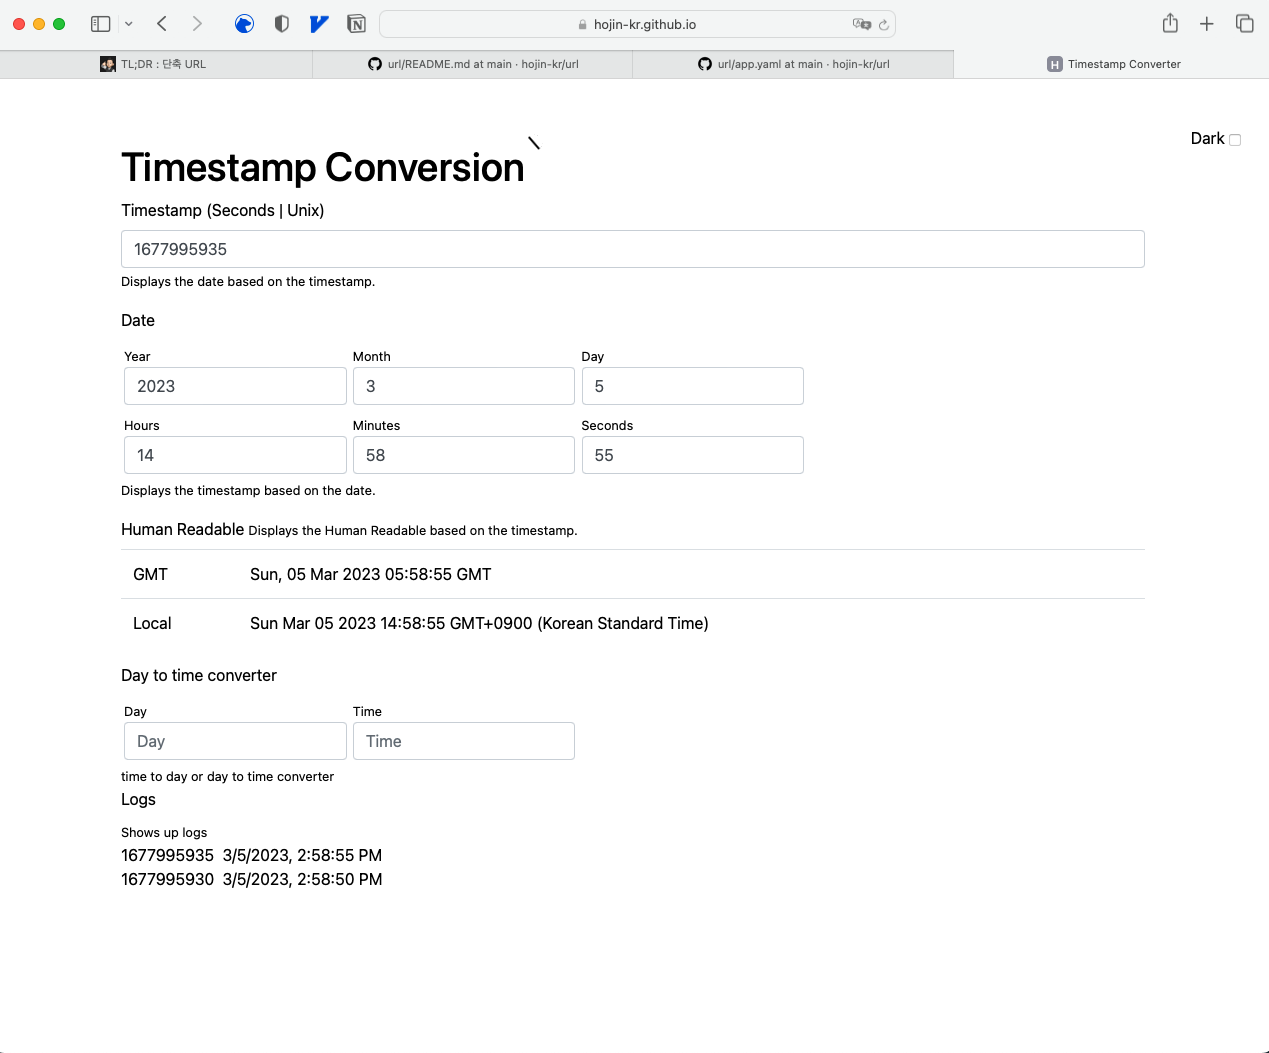Screen dimensions: 1269x1053
Task: Click the Timestamp Conversion heading
Action: 323,167
